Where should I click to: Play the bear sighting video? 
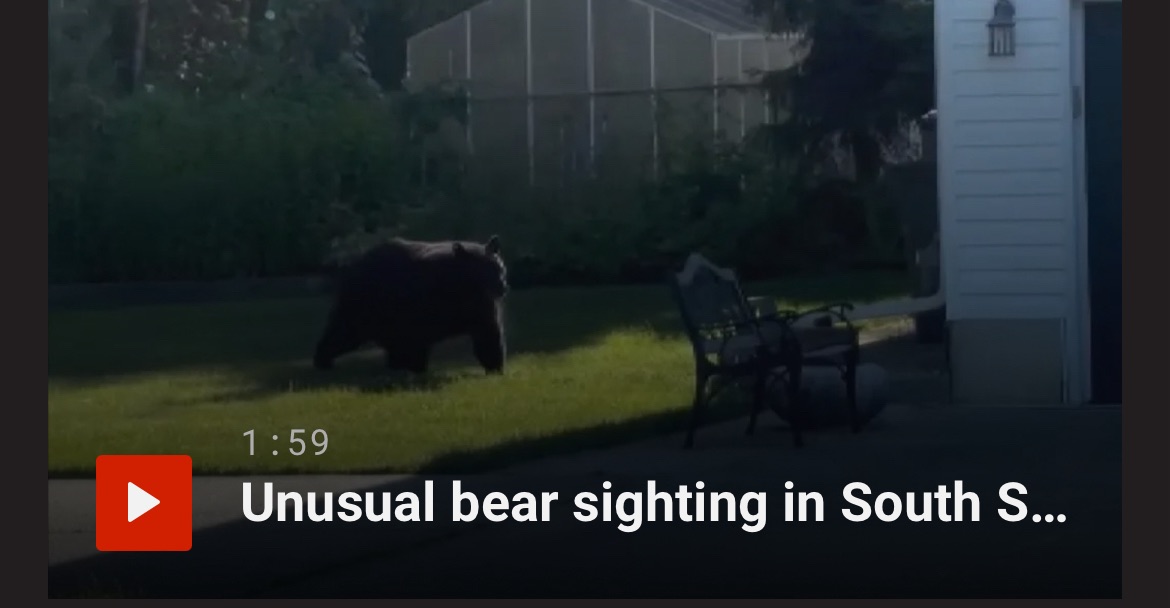[x=143, y=503]
